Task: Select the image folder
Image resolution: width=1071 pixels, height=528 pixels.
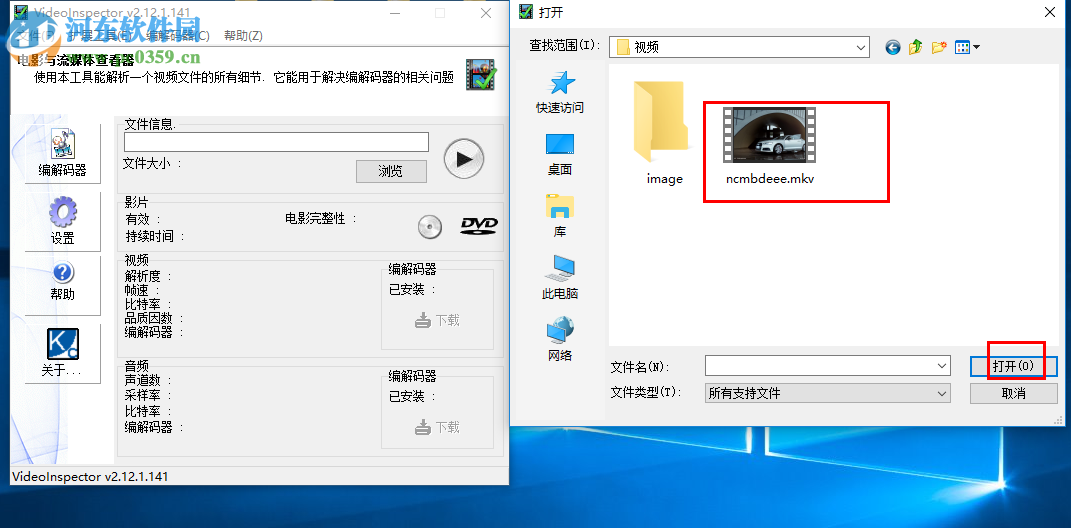Action: coord(665,134)
